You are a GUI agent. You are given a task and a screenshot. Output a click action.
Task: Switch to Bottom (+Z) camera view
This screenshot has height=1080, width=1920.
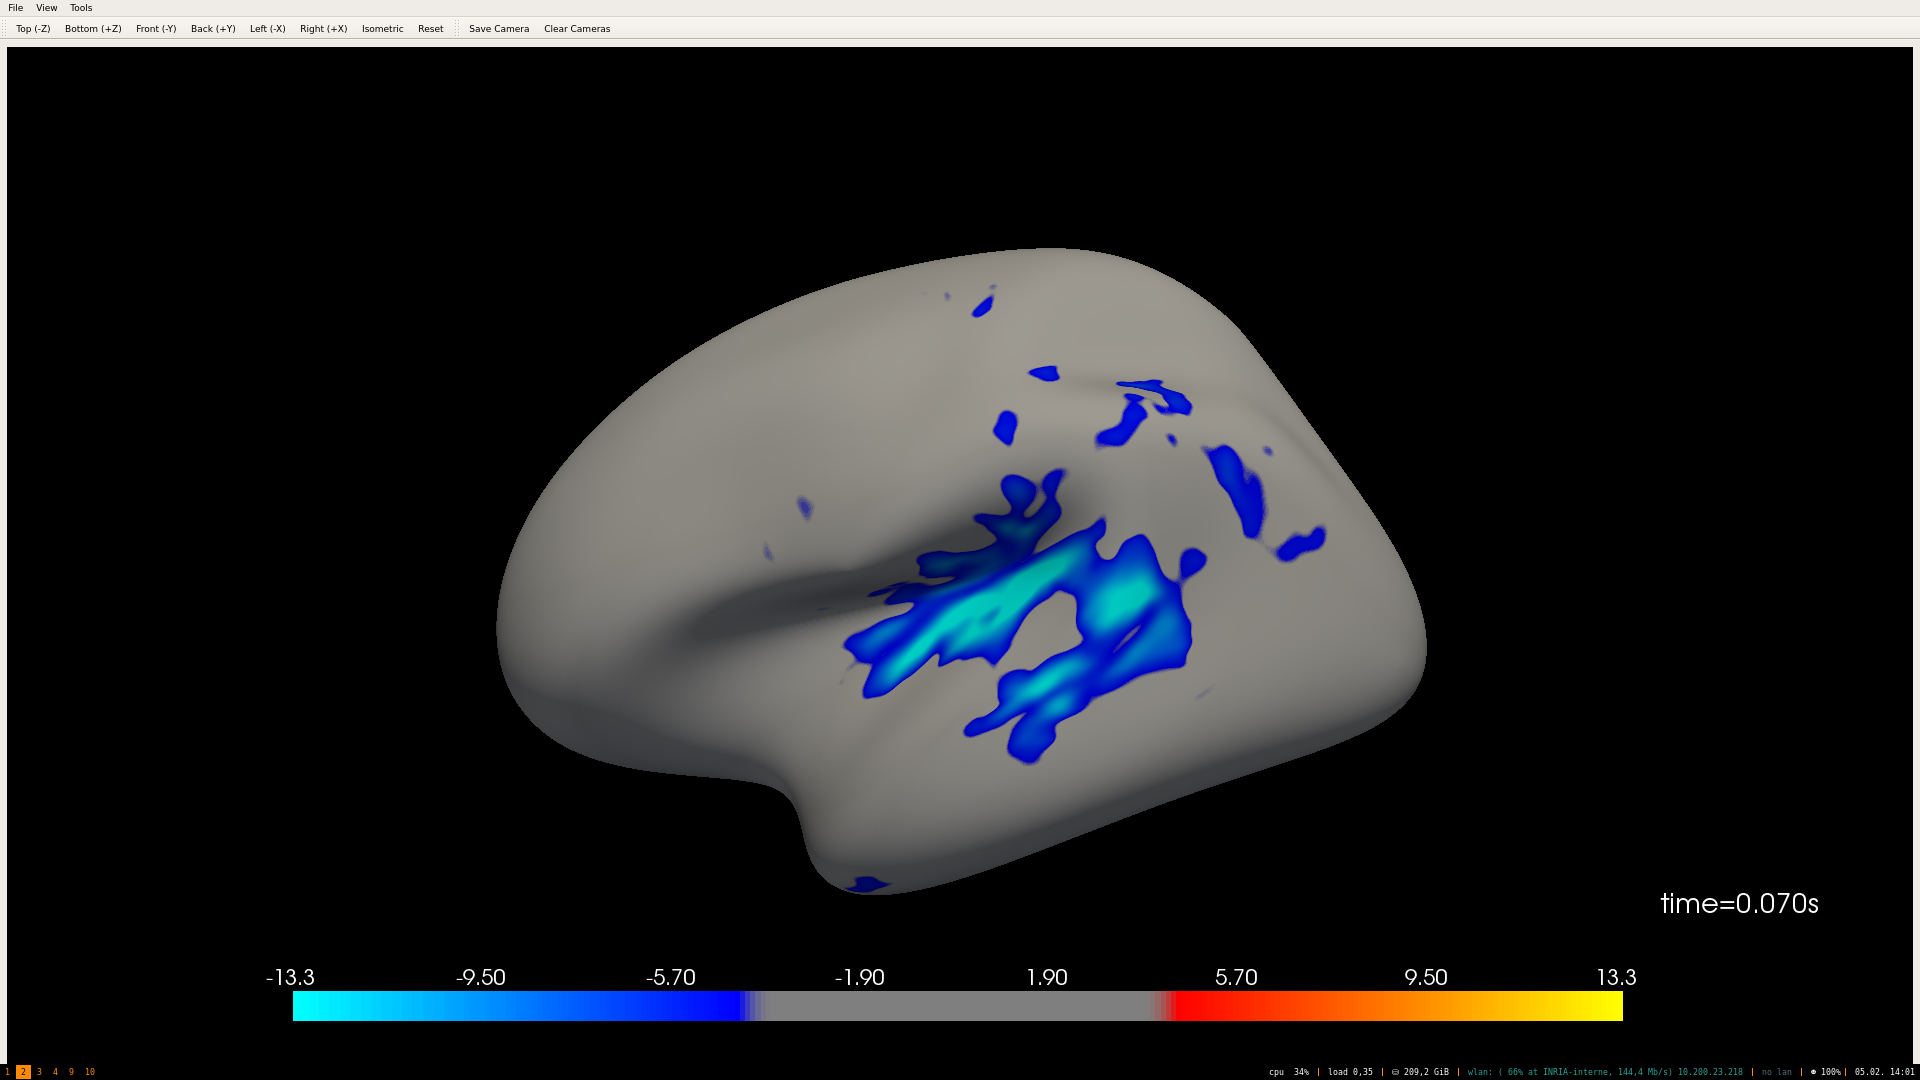pos(93,29)
